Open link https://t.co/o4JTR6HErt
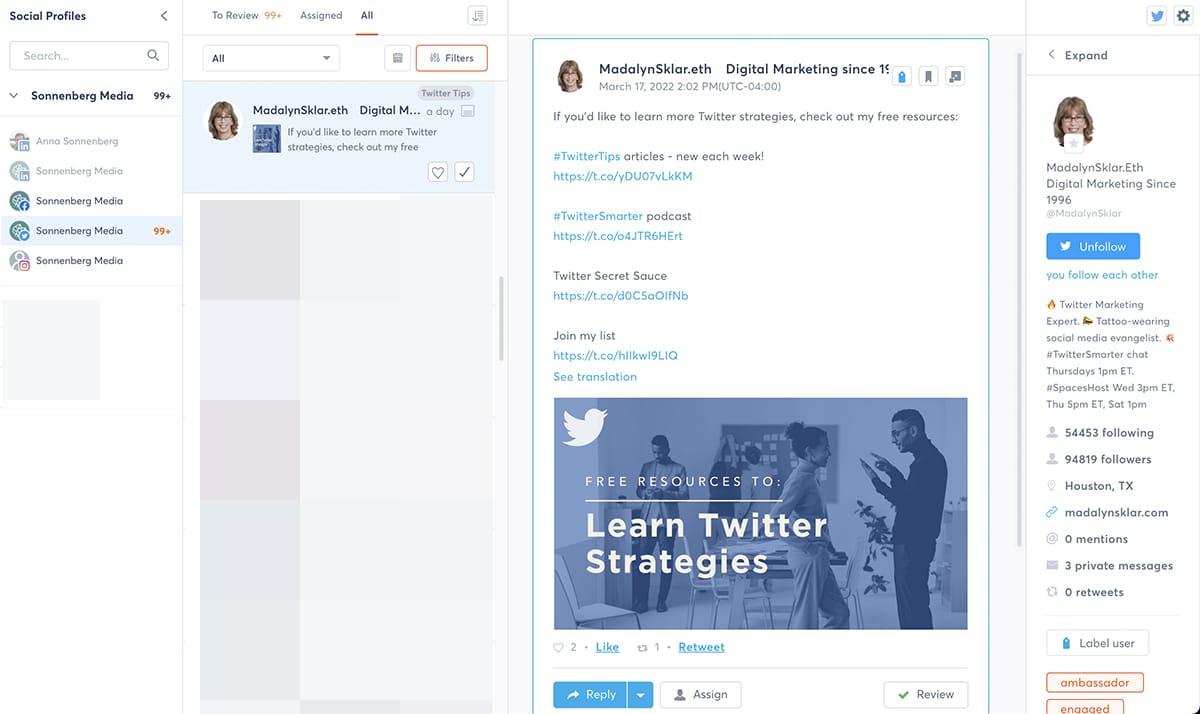 [x=618, y=236]
